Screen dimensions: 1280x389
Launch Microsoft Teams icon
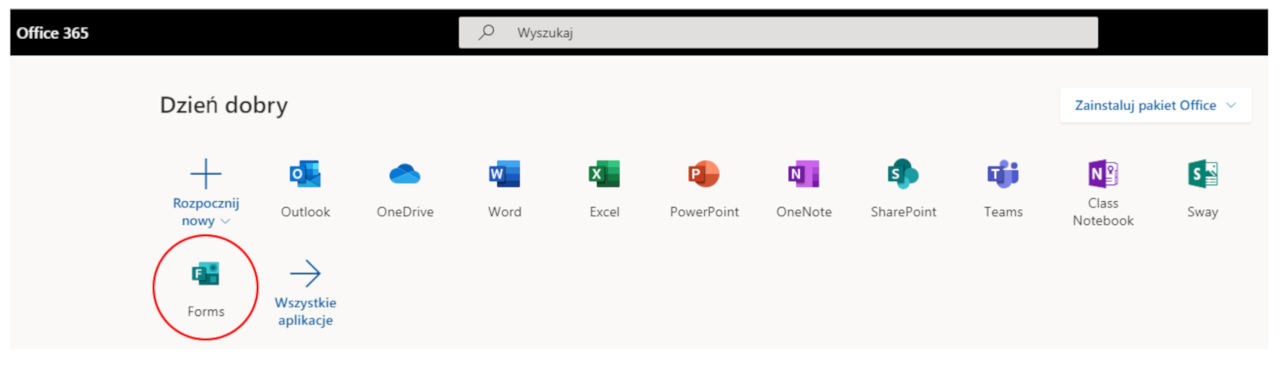[1003, 174]
